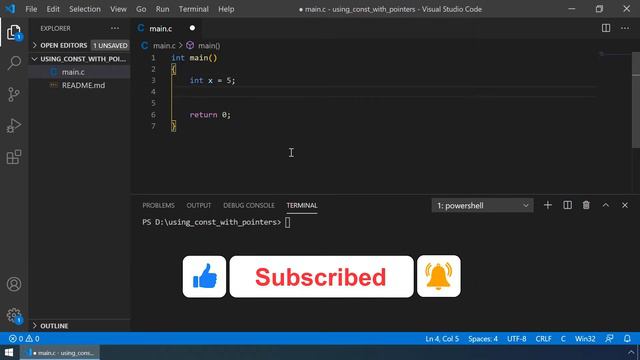Open the Search view icon
The width and height of the screenshot is (640, 360).
(14, 63)
